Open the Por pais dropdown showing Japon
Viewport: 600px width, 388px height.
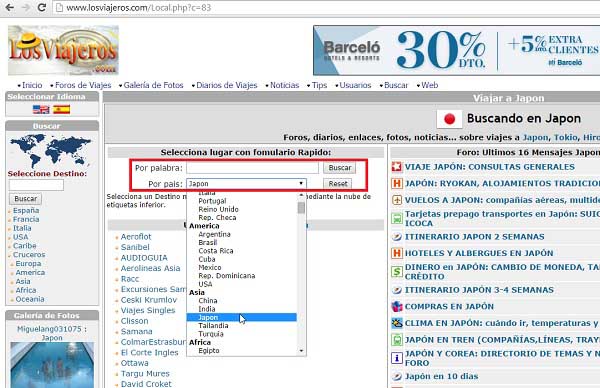click(x=246, y=184)
